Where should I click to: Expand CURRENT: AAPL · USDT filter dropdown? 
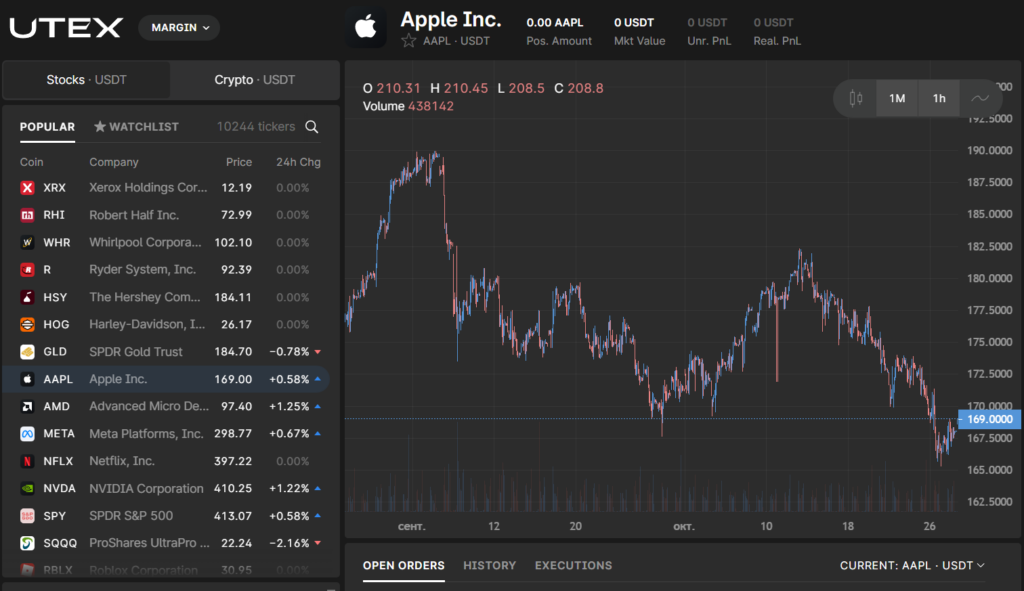point(912,566)
